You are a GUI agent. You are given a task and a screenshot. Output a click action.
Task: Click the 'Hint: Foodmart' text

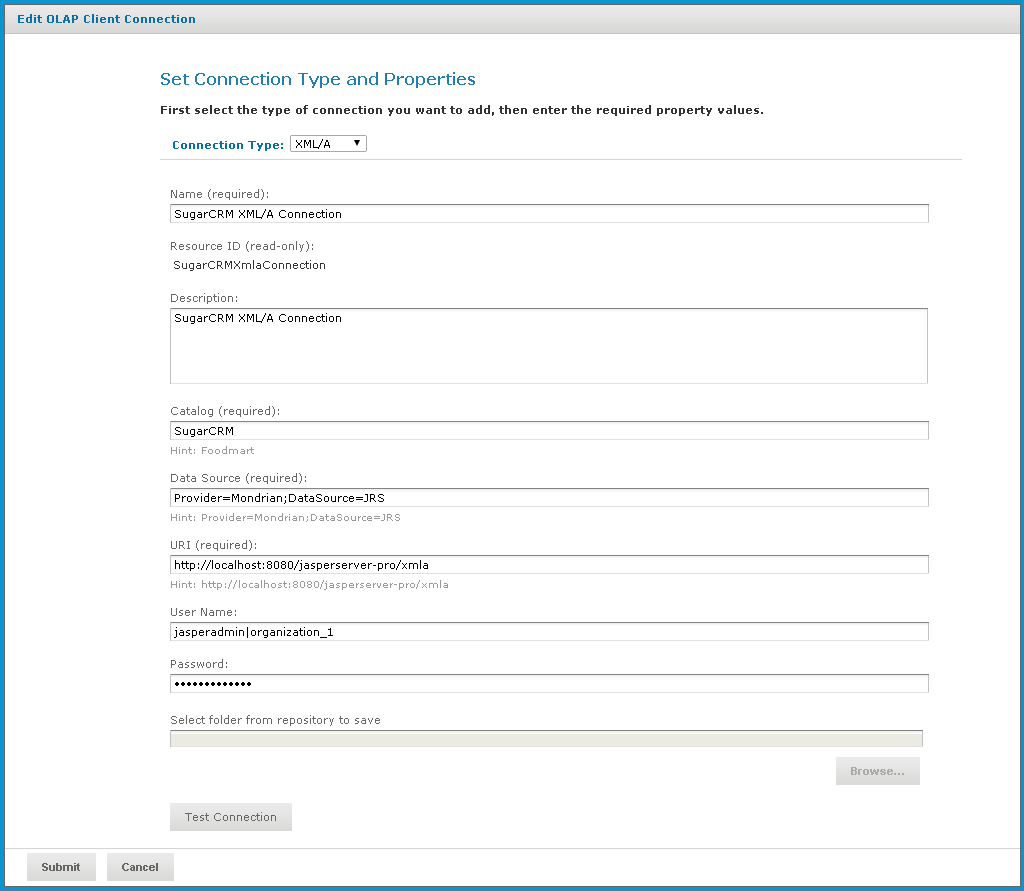212,451
